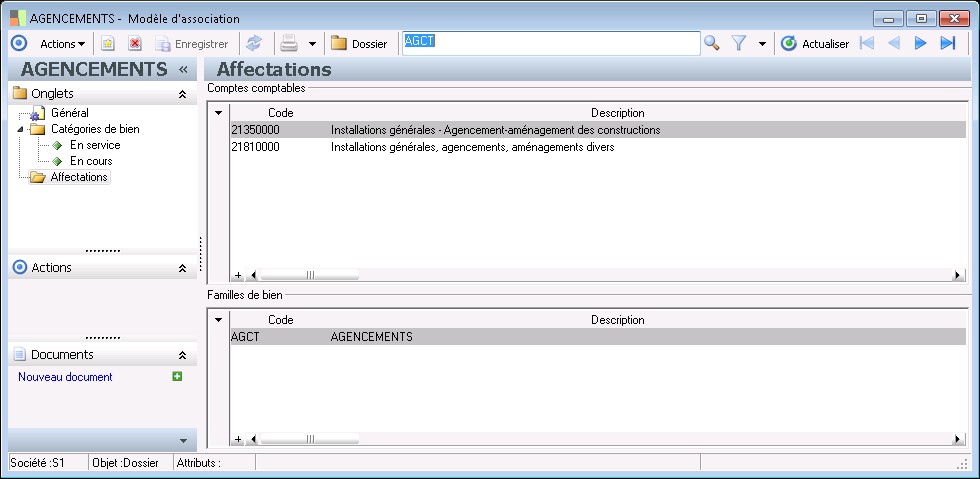Click the Actualiser button
Screen dimensions: 980x479
tap(815, 44)
